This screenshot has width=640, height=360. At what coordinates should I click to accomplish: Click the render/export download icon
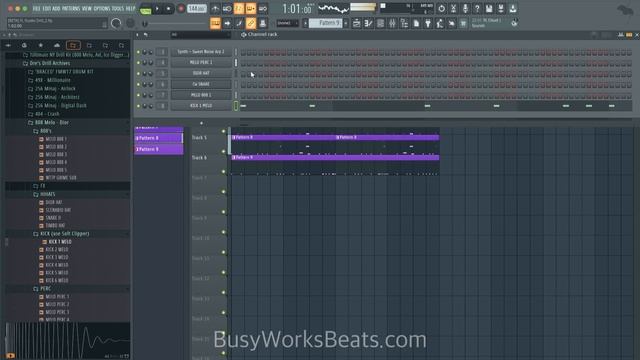coord(513,9)
